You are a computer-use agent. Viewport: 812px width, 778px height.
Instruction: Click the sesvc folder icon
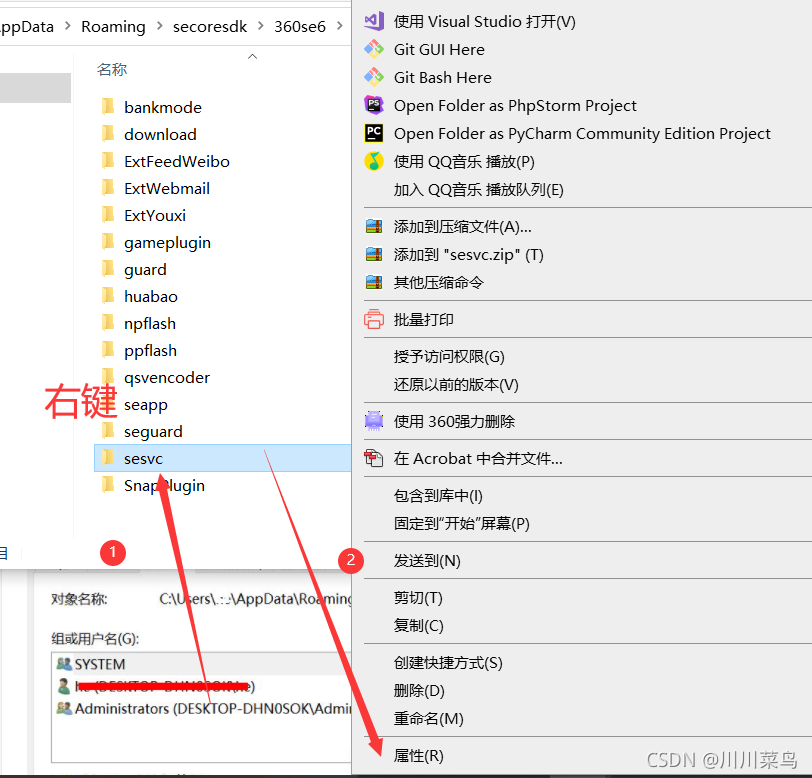(x=108, y=457)
